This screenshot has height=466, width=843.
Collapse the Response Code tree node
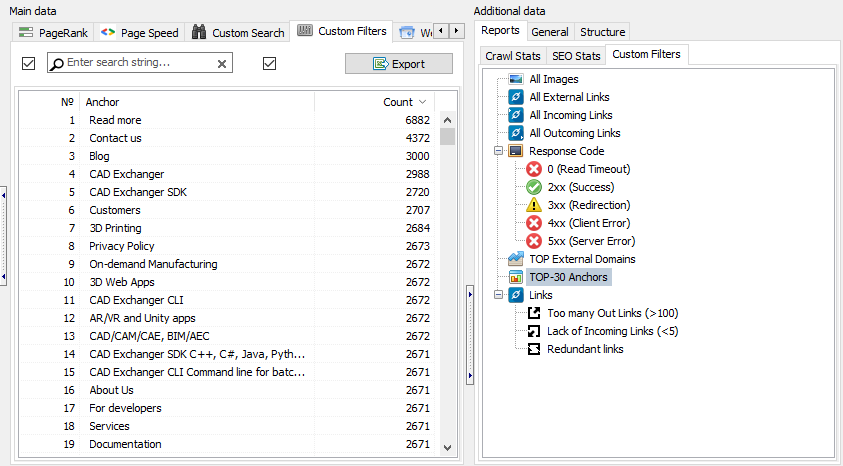pyautogui.click(x=498, y=151)
